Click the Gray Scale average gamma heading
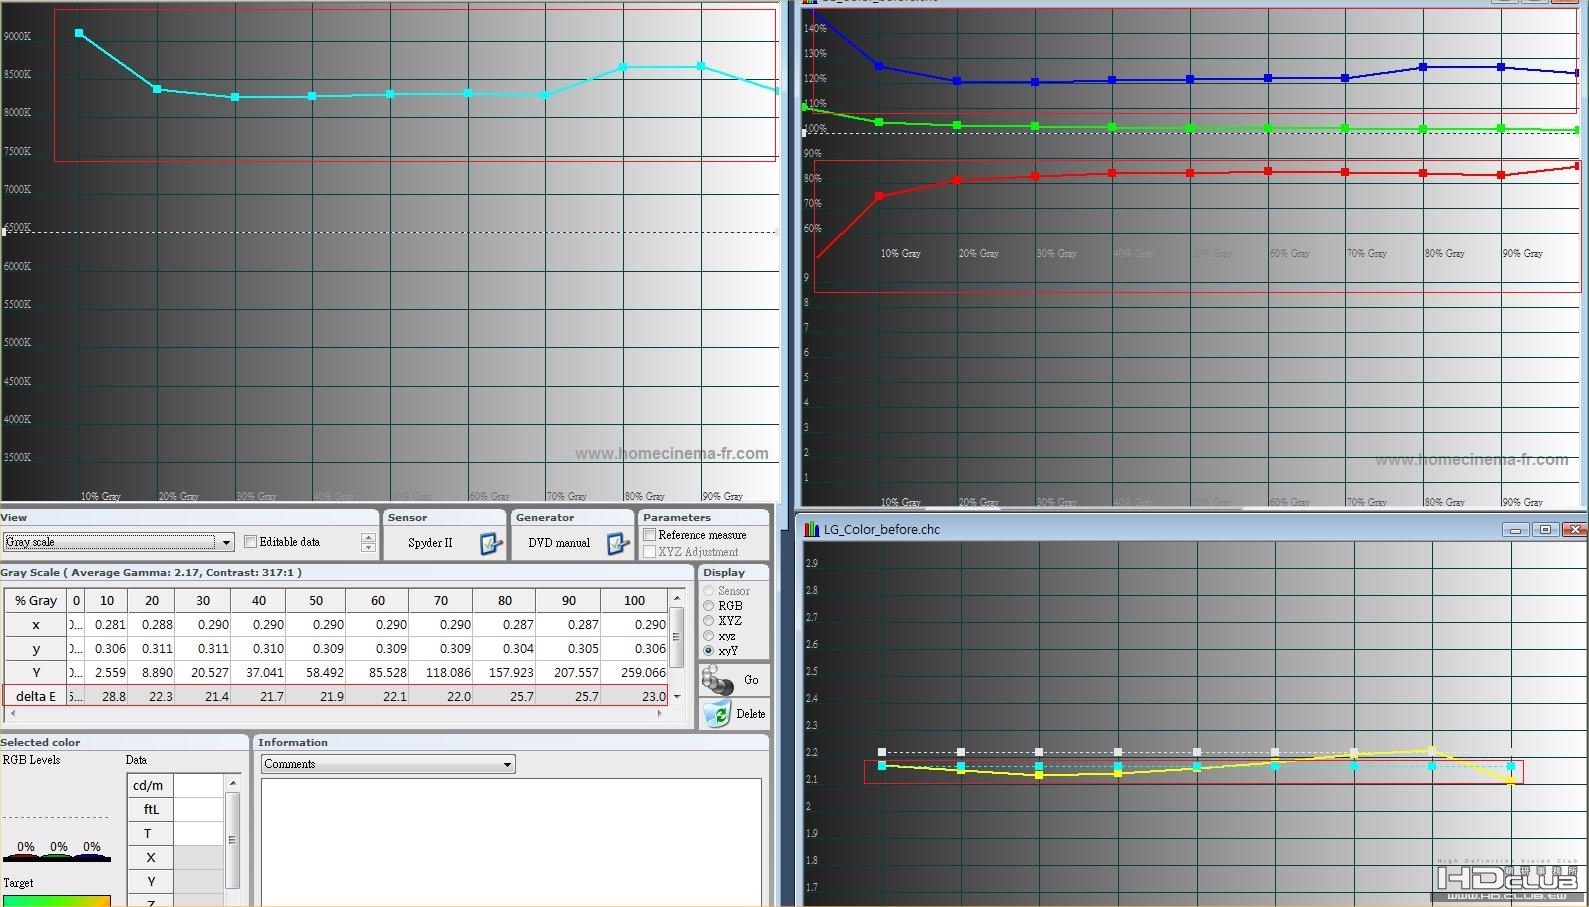The image size is (1589, 907). point(151,573)
